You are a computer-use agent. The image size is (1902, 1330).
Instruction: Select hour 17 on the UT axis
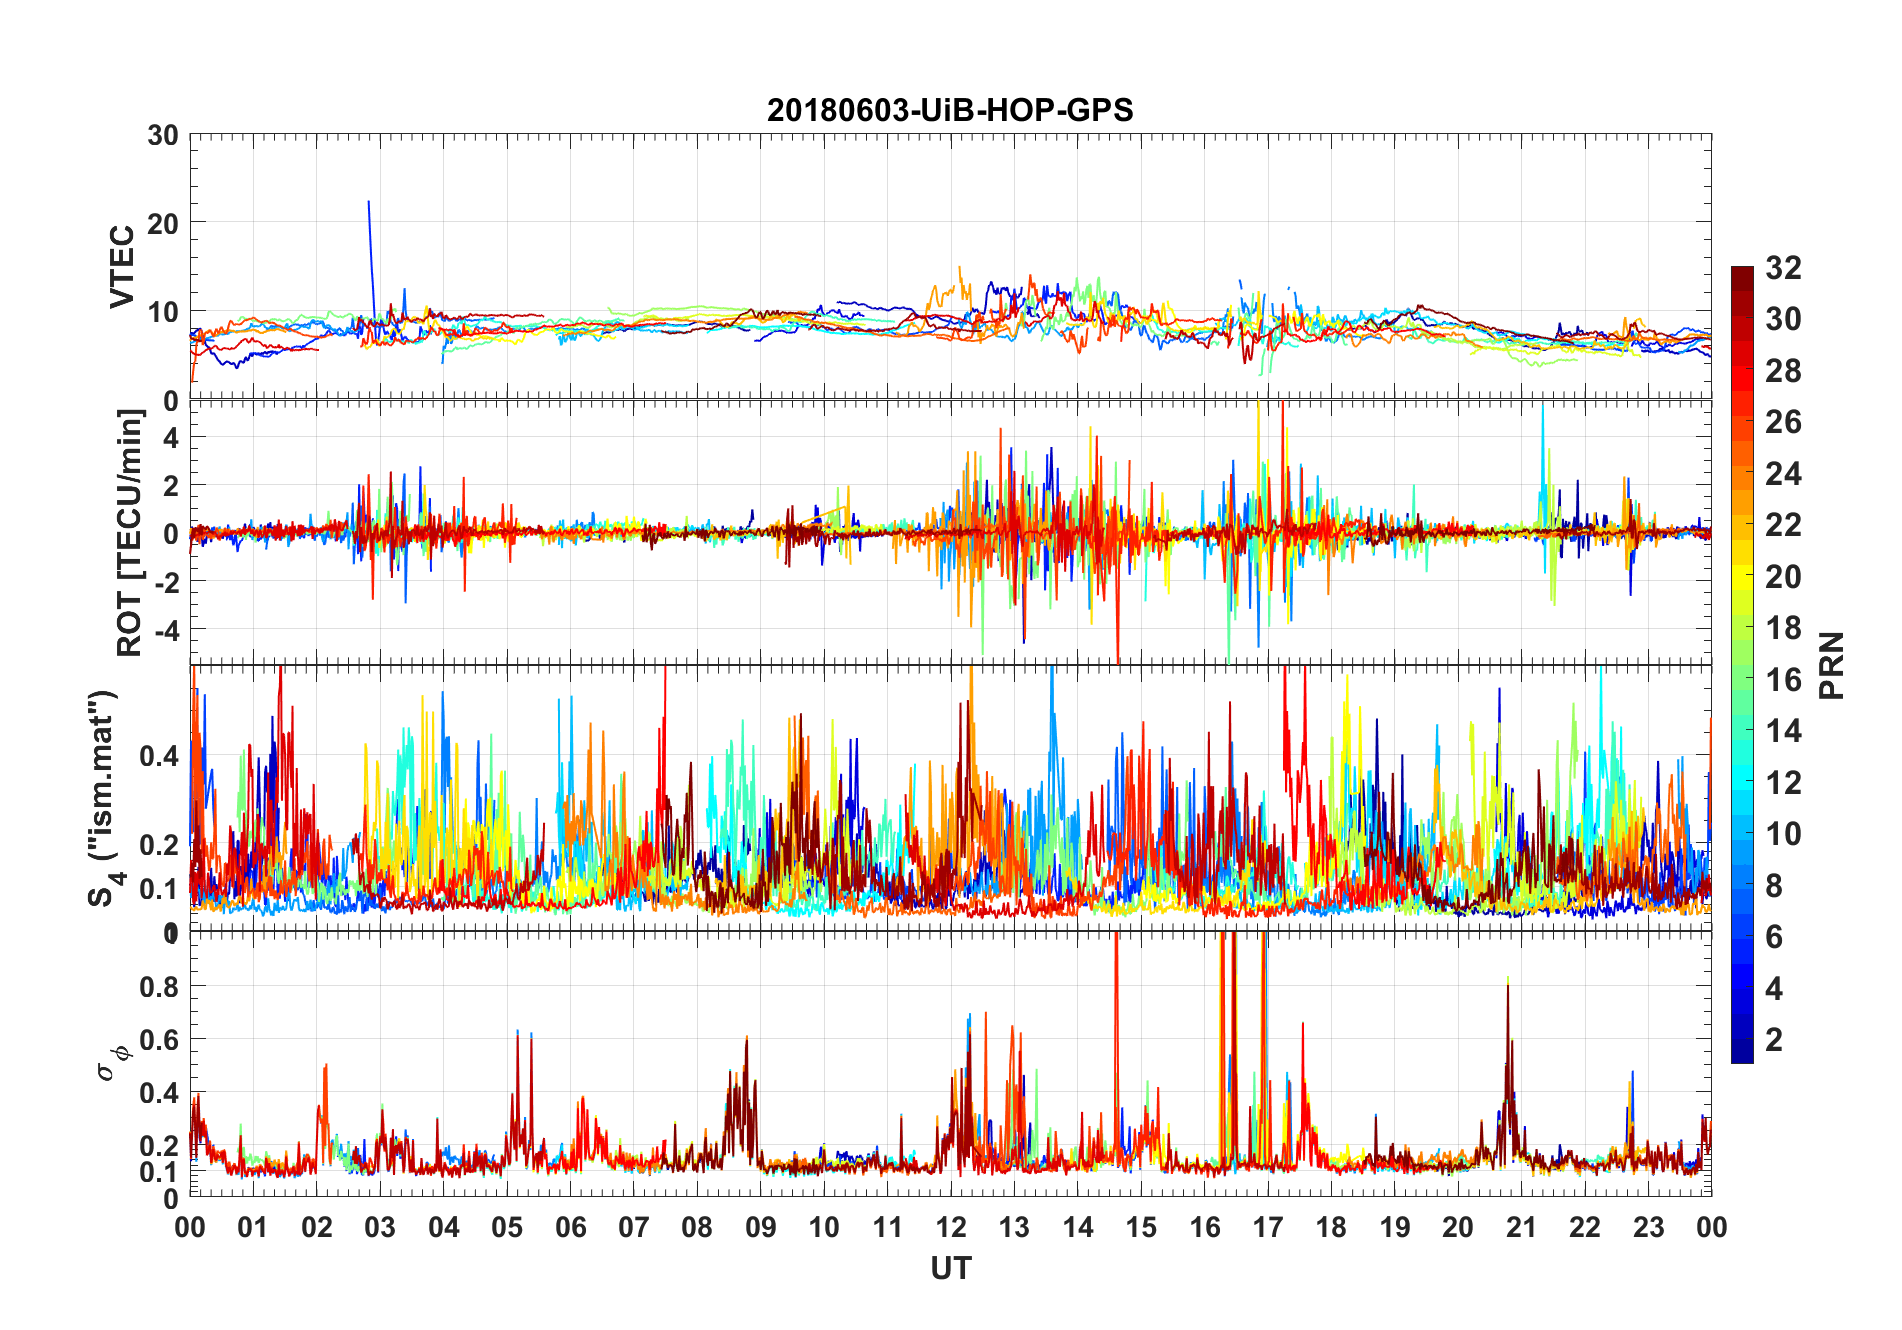click(x=1268, y=1227)
